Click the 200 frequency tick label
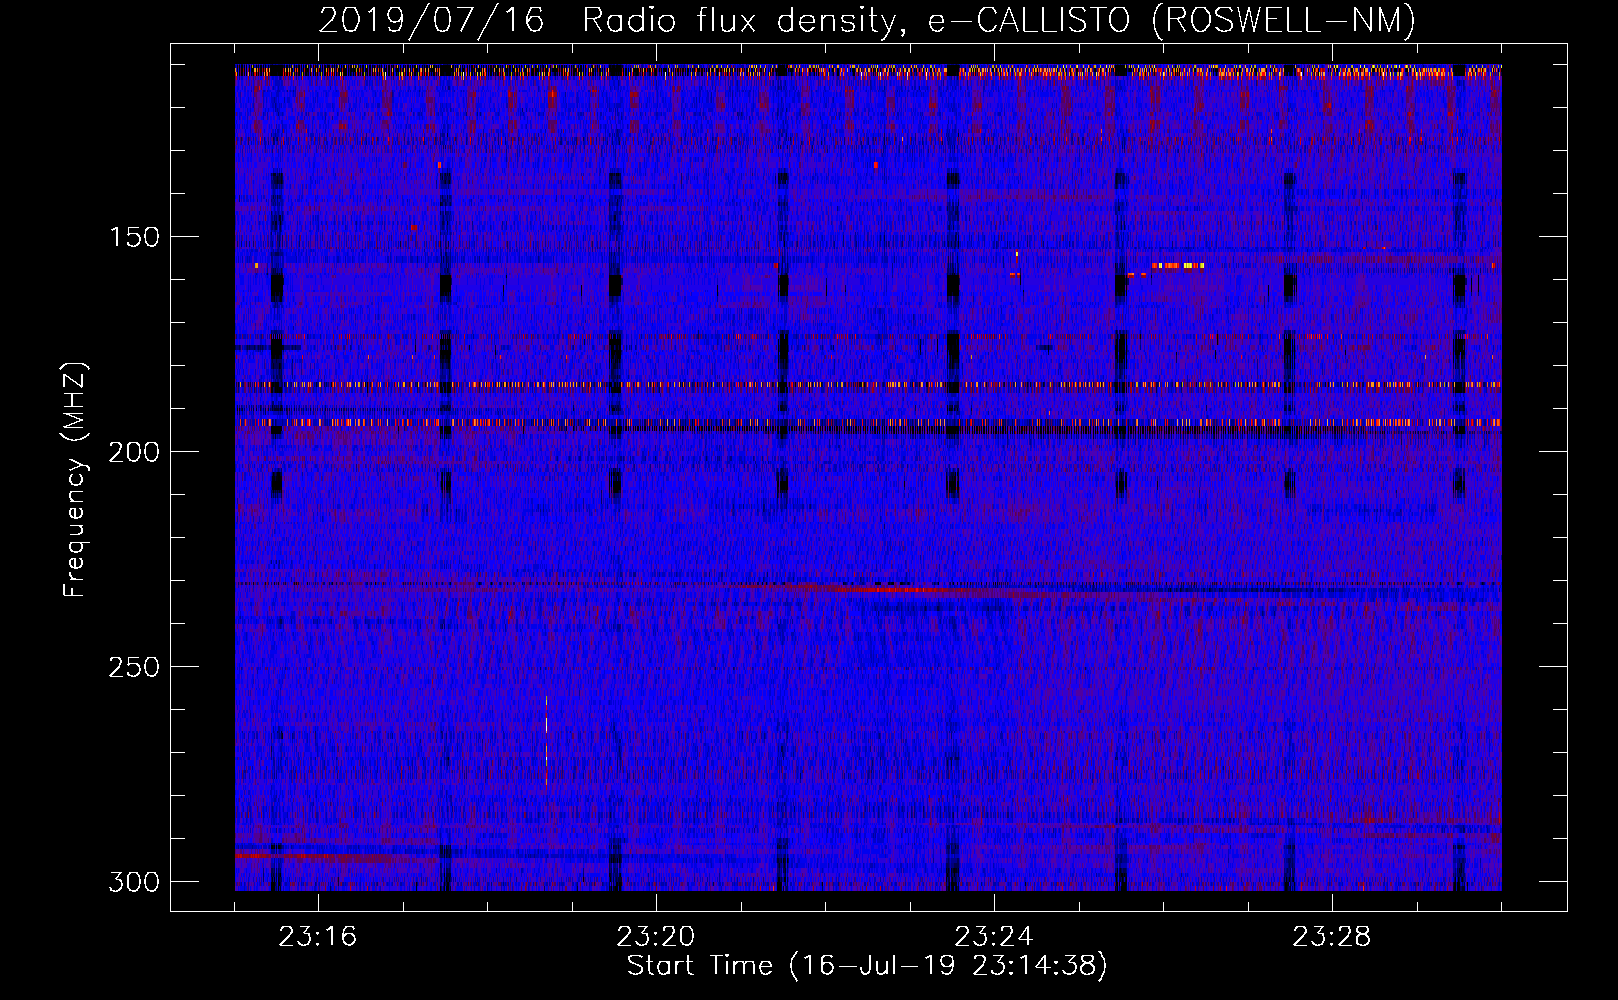The image size is (1618, 1000). 134,452
